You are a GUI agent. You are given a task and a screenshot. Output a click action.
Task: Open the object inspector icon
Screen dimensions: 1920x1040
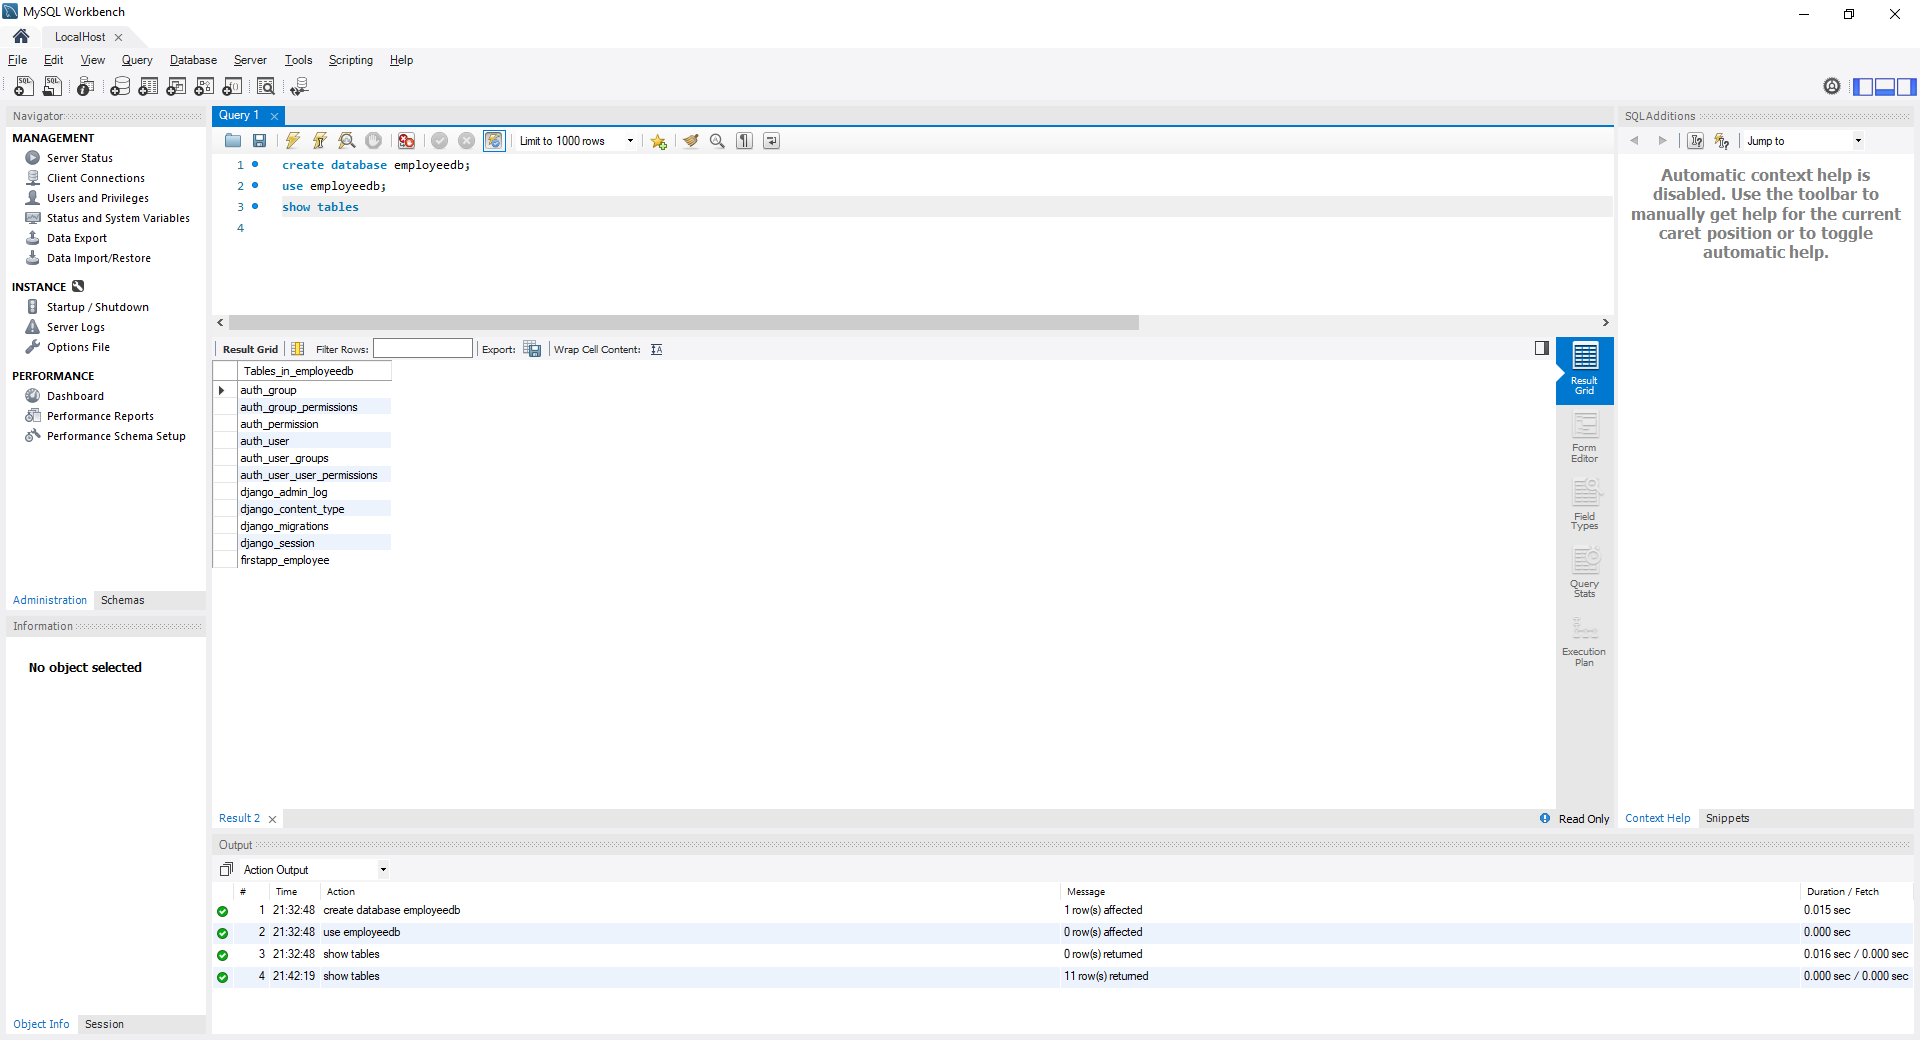(86, 87)
